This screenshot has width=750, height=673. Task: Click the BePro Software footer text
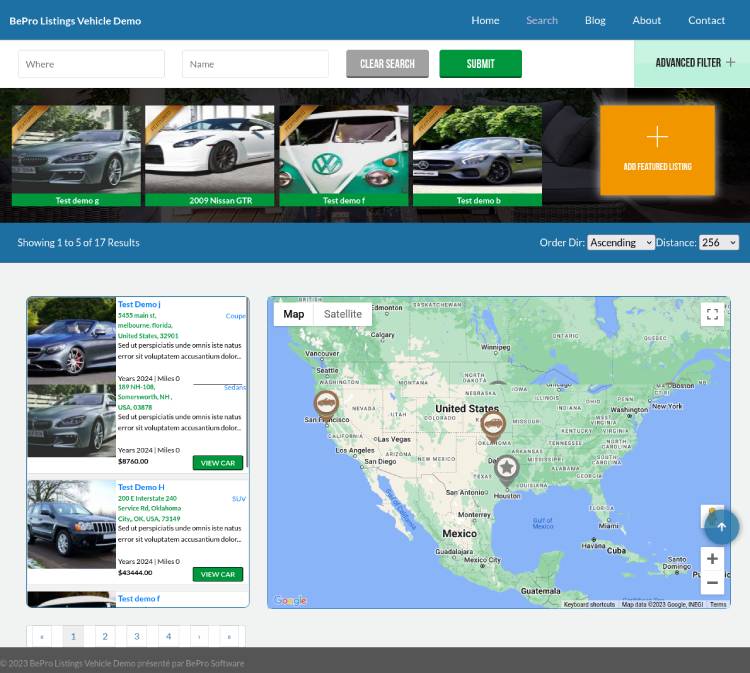pyautogui.click(x=215, y=663)
